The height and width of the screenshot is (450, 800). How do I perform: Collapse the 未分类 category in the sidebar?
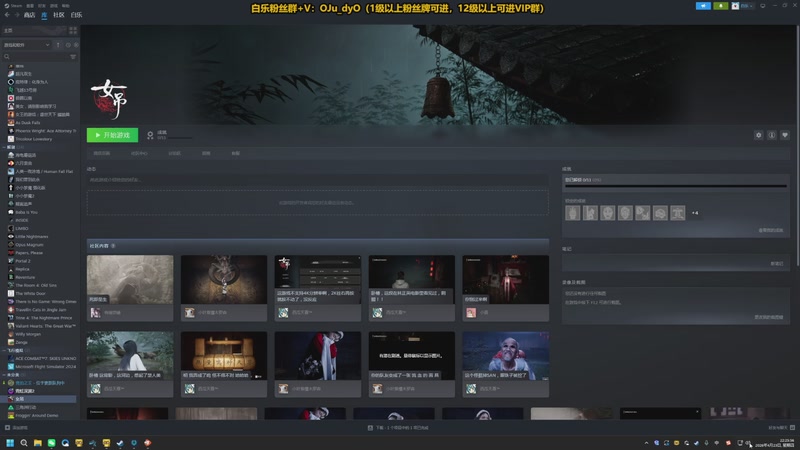coord(5,374)
